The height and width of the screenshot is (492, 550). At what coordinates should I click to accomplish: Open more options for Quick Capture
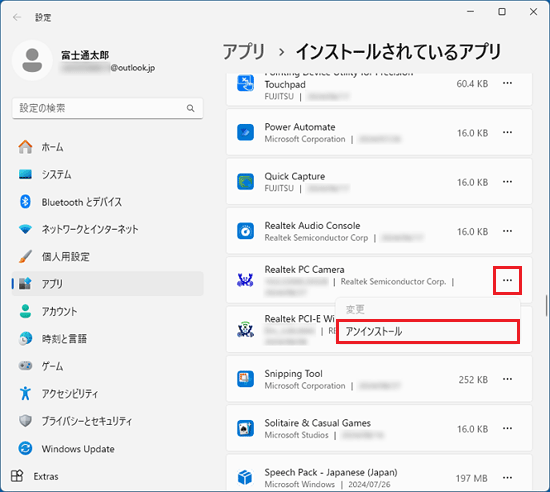507,182
